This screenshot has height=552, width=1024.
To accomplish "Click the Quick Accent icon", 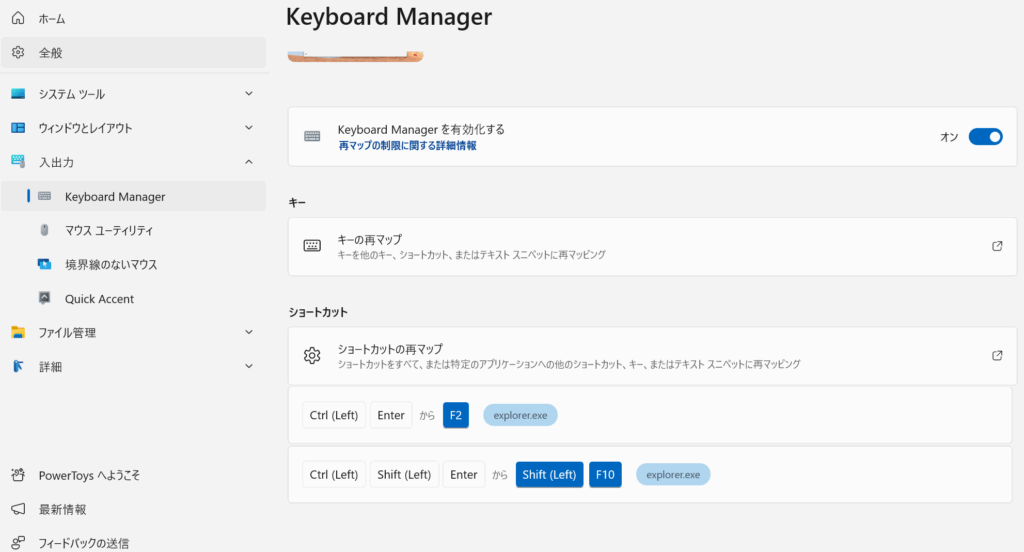I will [x=44, y=299].
